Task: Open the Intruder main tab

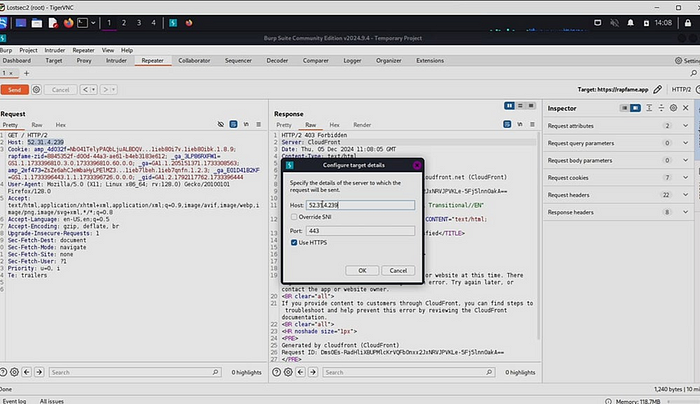Action: 116,60
